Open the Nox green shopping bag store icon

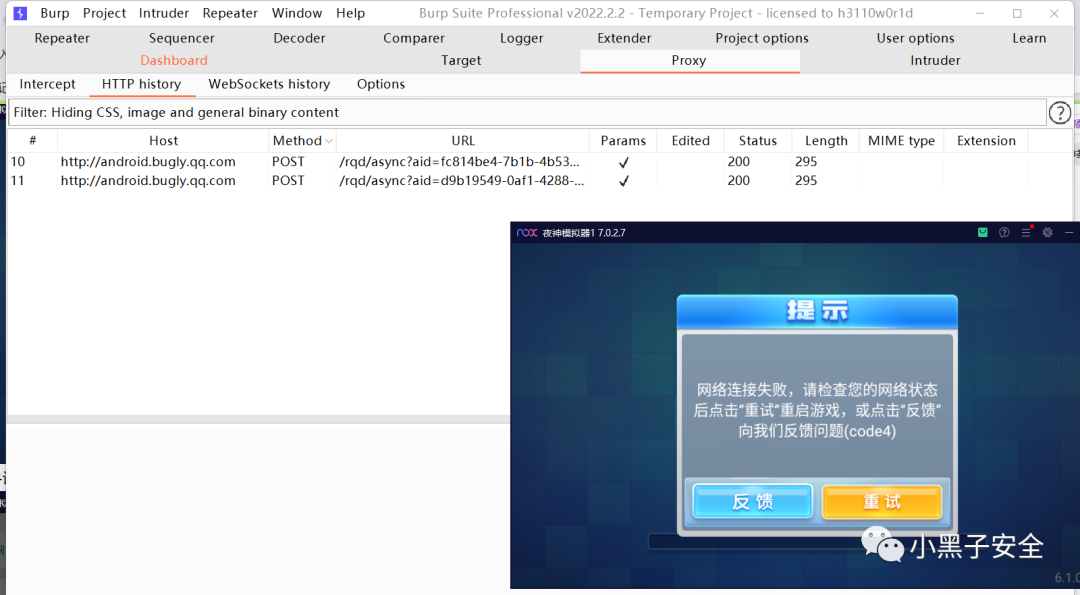pos(983,233)
